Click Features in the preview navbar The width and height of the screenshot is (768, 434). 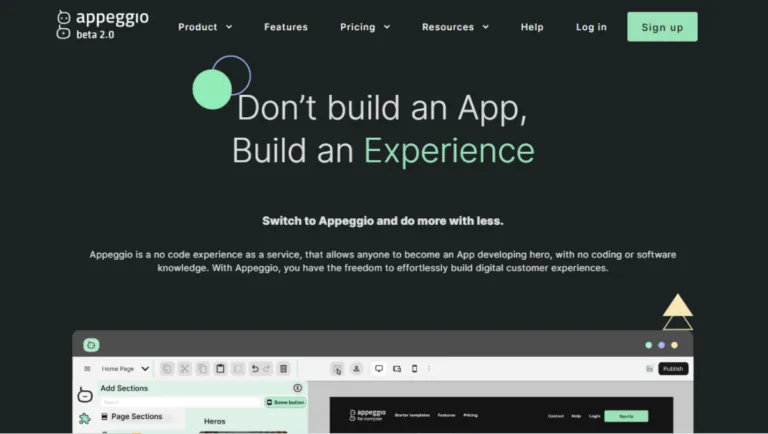tap(446, 415)
